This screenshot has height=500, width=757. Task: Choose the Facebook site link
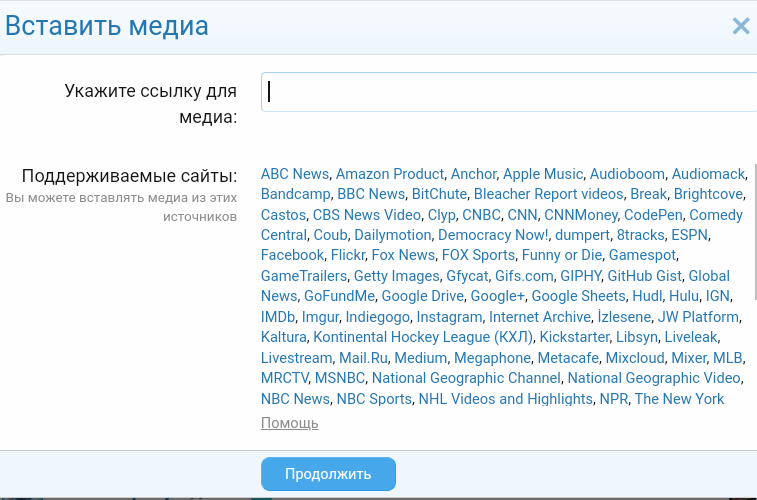pos(292,255)
